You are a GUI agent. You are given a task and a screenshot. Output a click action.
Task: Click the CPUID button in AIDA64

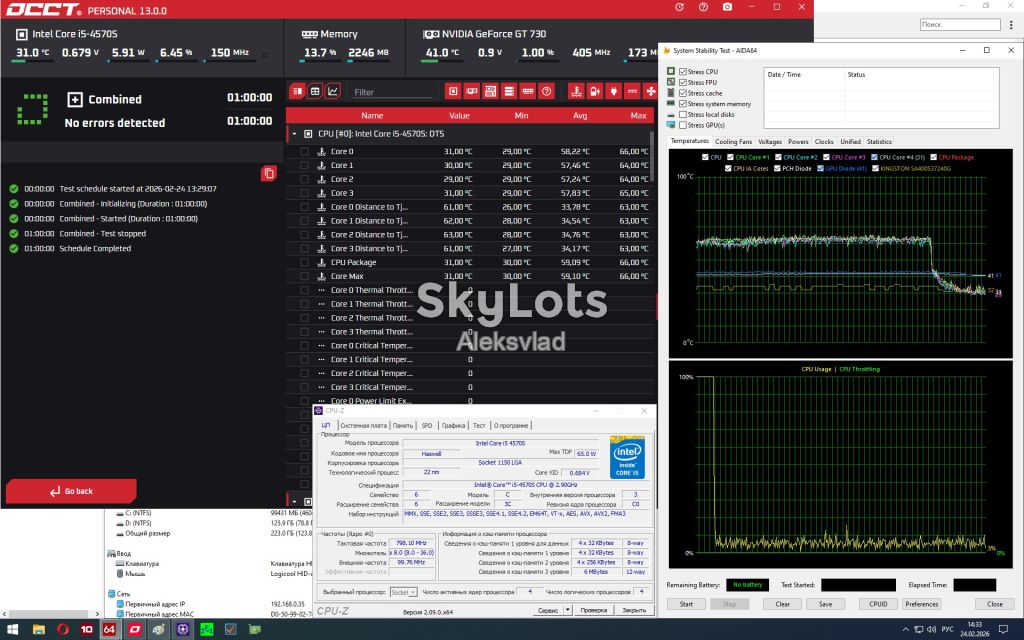(x=878, y=604)
